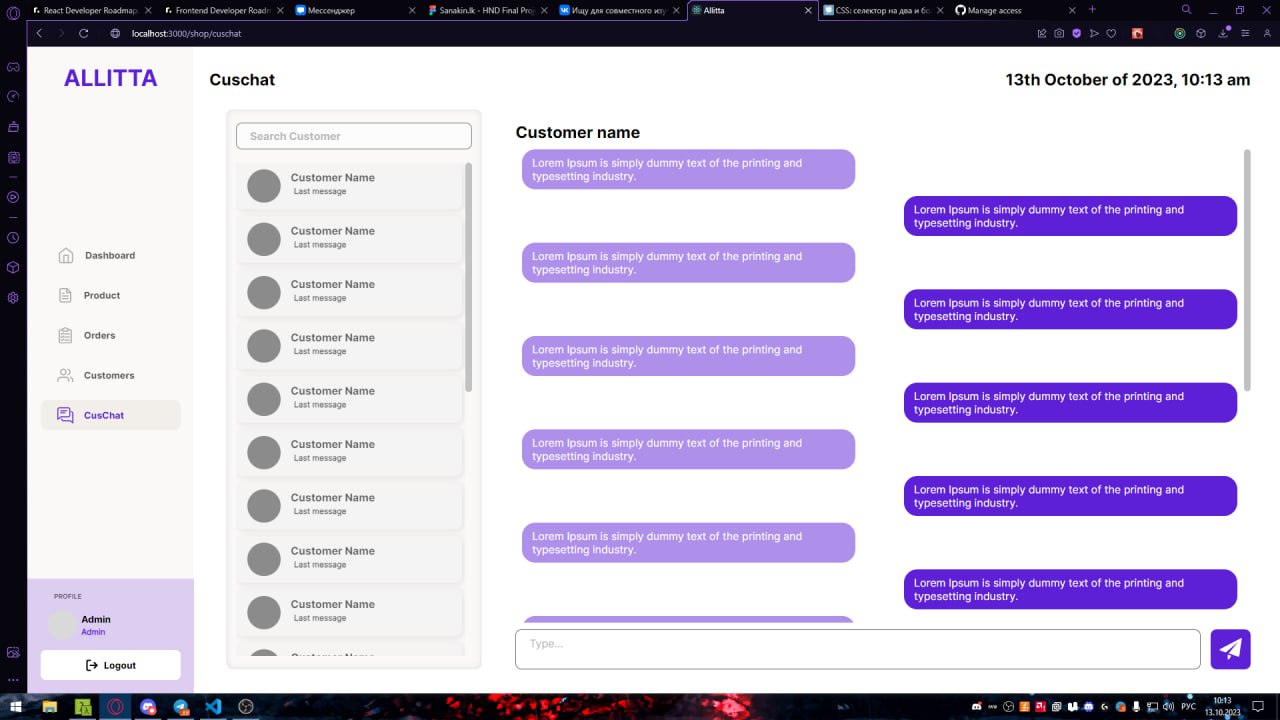Screen dimensions: 1280x720
Task: Open Visual Studio Code from taskbar
Action: (212, 706)
